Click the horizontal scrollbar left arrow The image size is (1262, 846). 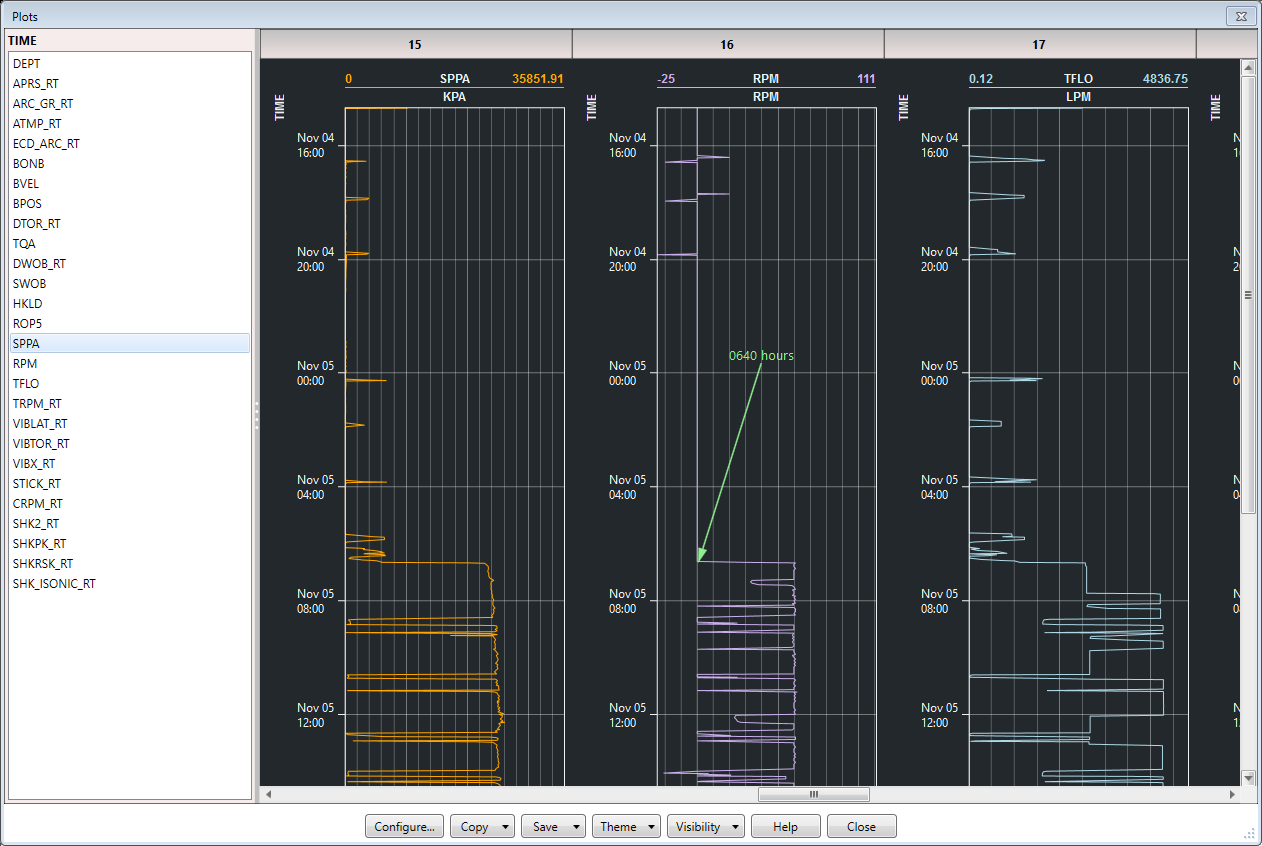point(266,793)
